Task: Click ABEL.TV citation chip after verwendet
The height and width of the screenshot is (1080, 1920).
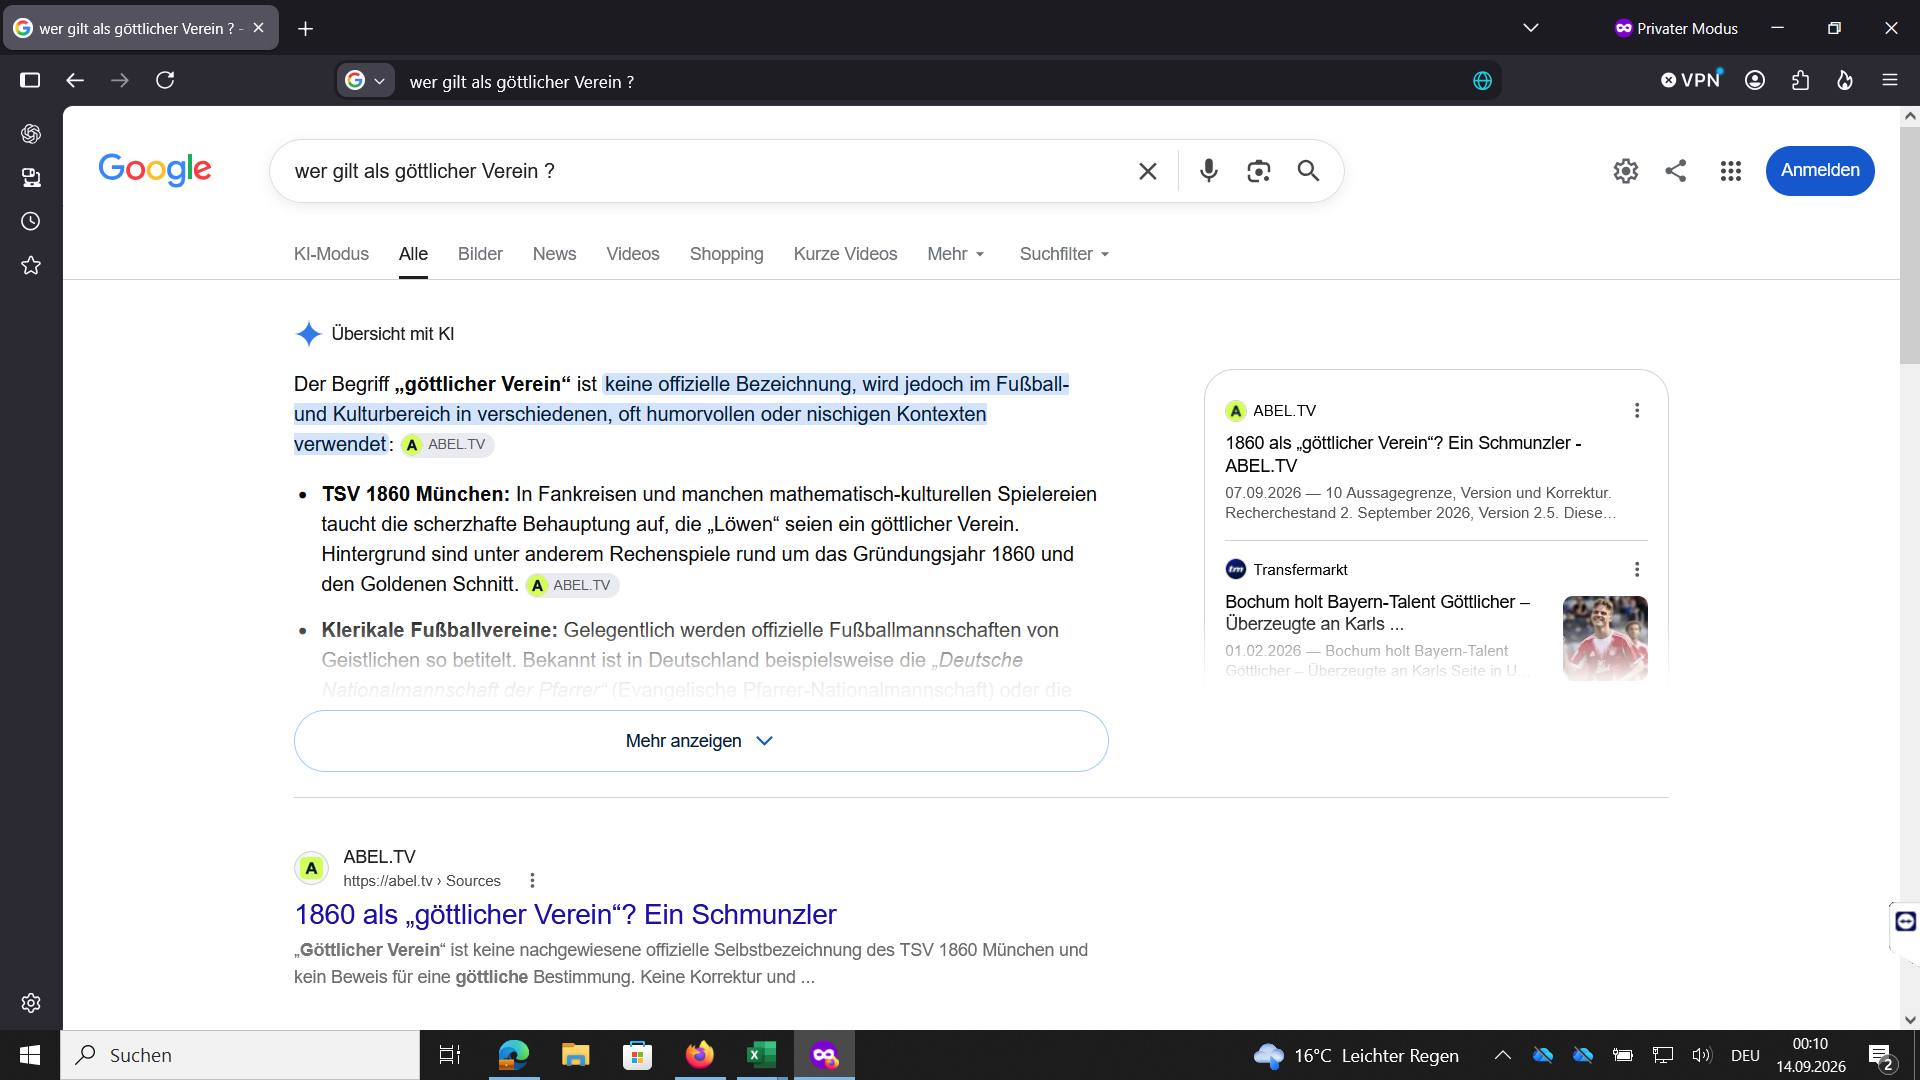Action: (x=447, y=445)
